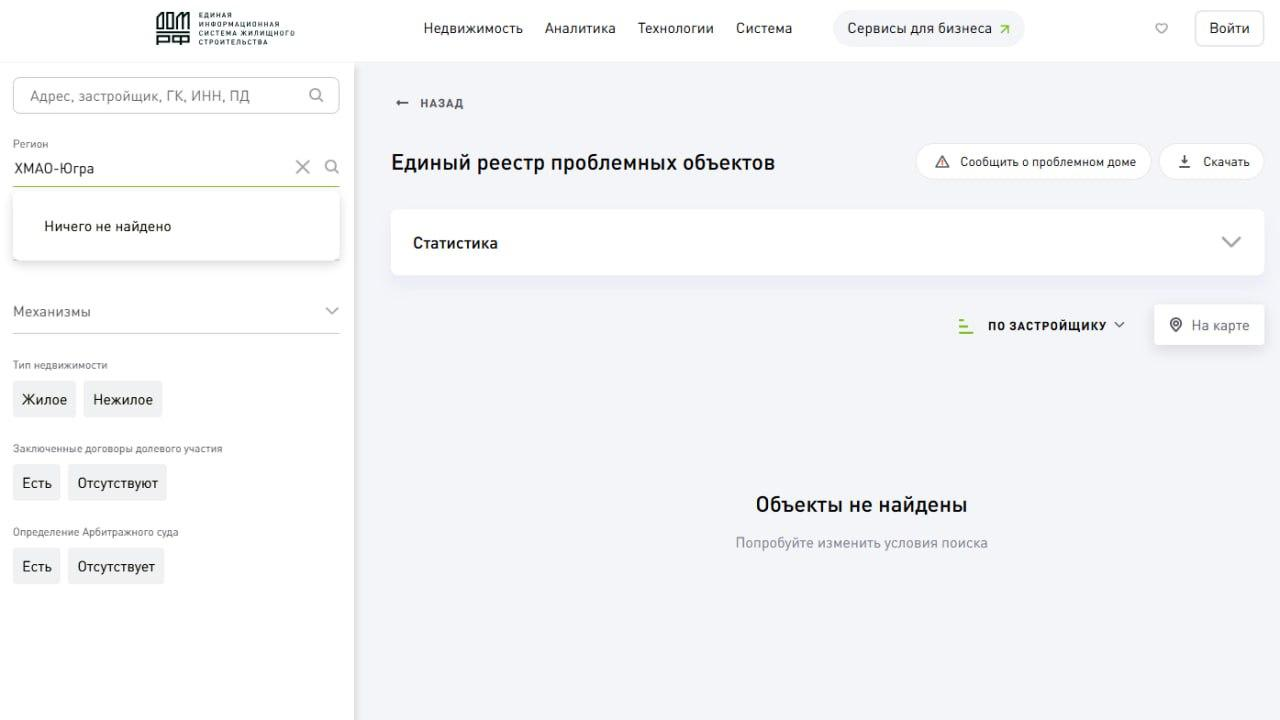The width and height of the screenshot is (1280, 720).
Task: Click the sort lines icon by застройщику
Action: [x=965, y=325]
